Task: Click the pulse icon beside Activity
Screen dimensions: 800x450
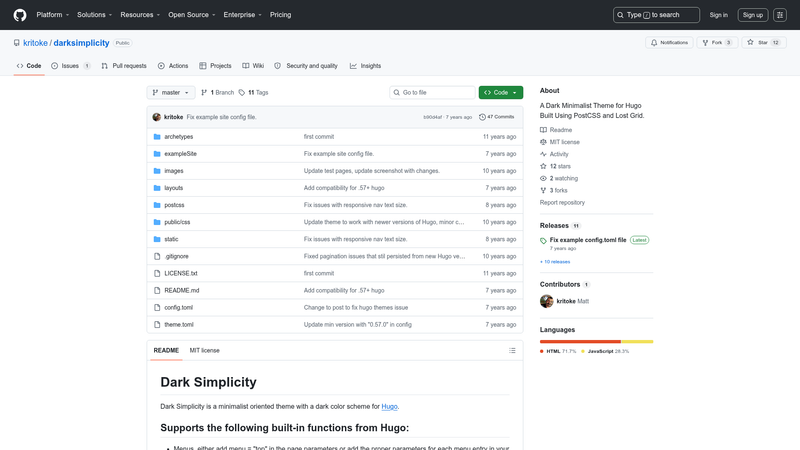Action: [543, 154]
